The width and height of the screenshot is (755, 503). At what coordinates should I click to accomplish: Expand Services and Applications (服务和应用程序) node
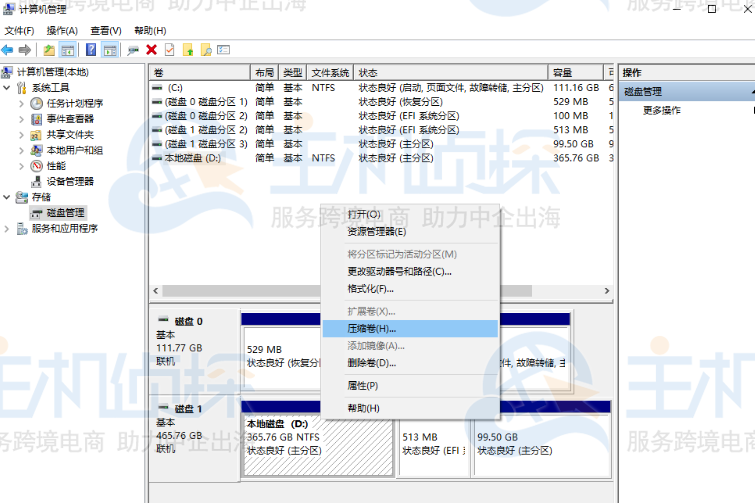pos(8,228)
